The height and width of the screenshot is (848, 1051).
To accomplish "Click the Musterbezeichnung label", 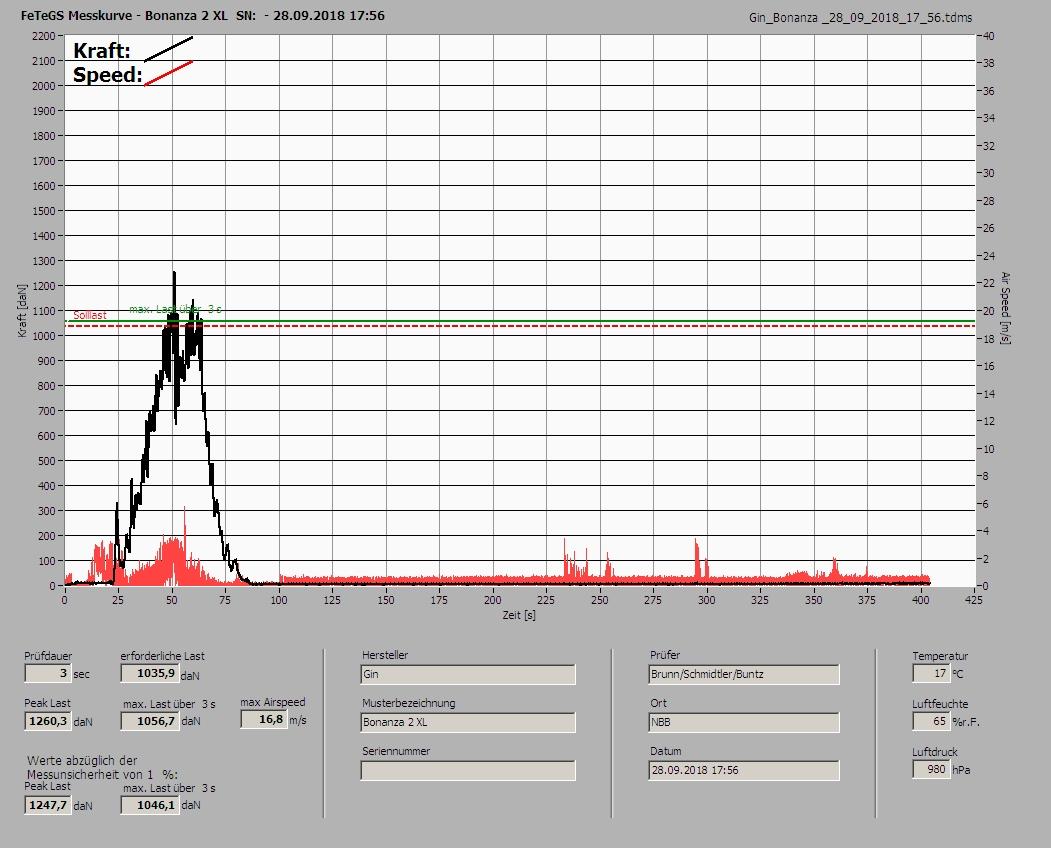I will (409, 703).
